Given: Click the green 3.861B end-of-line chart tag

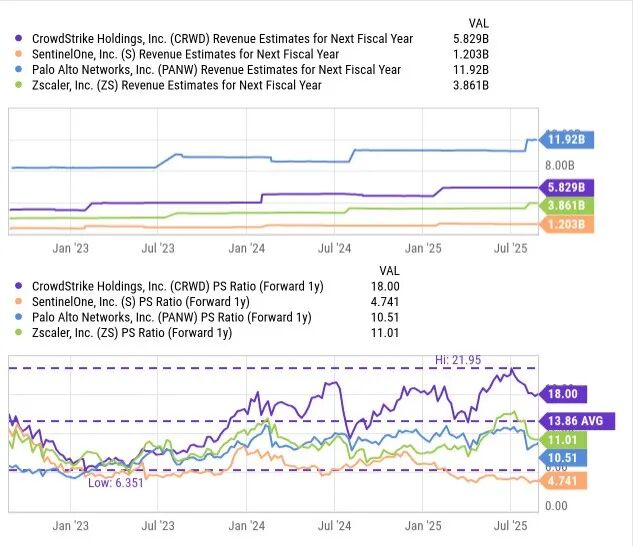Looking at the screenshot, I should 566,206.
